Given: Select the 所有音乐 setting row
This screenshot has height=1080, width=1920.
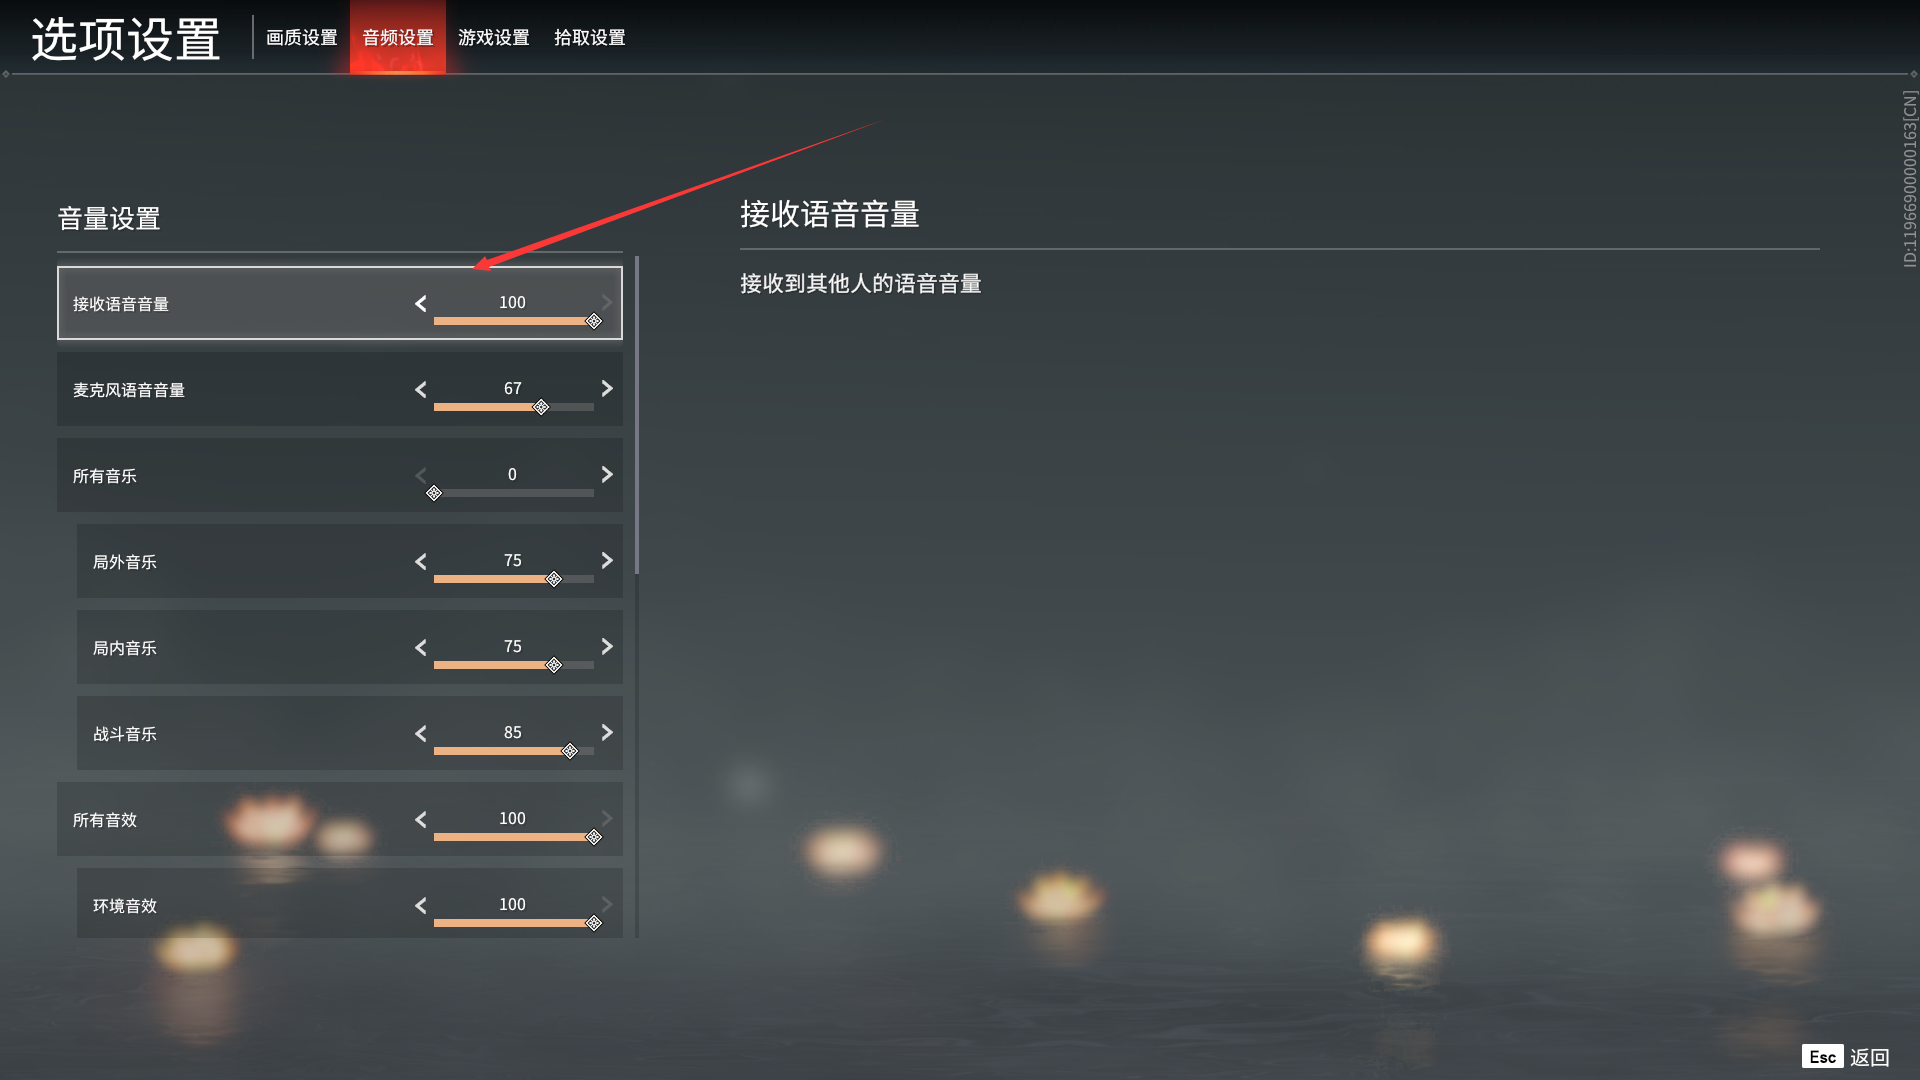Looking at the screenshot, I should [x=340, y=475].
